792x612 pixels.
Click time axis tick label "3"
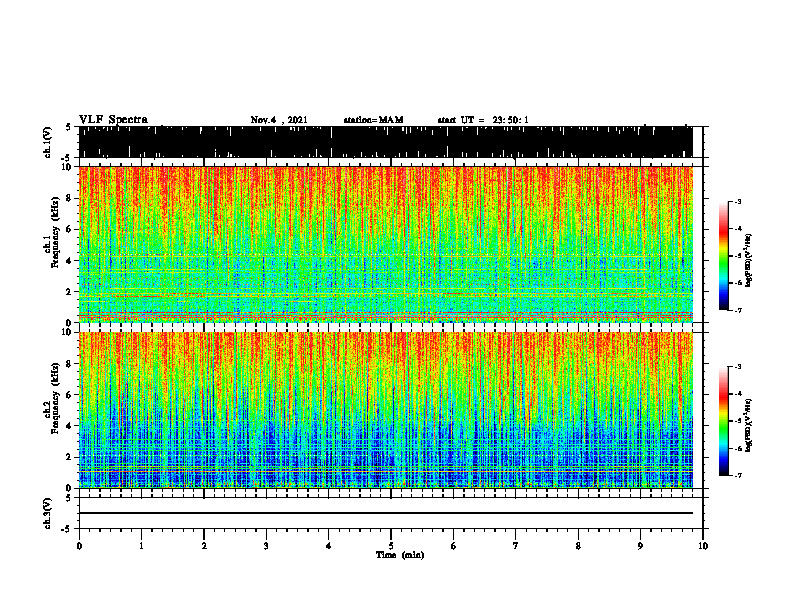(x=266, y=546)
